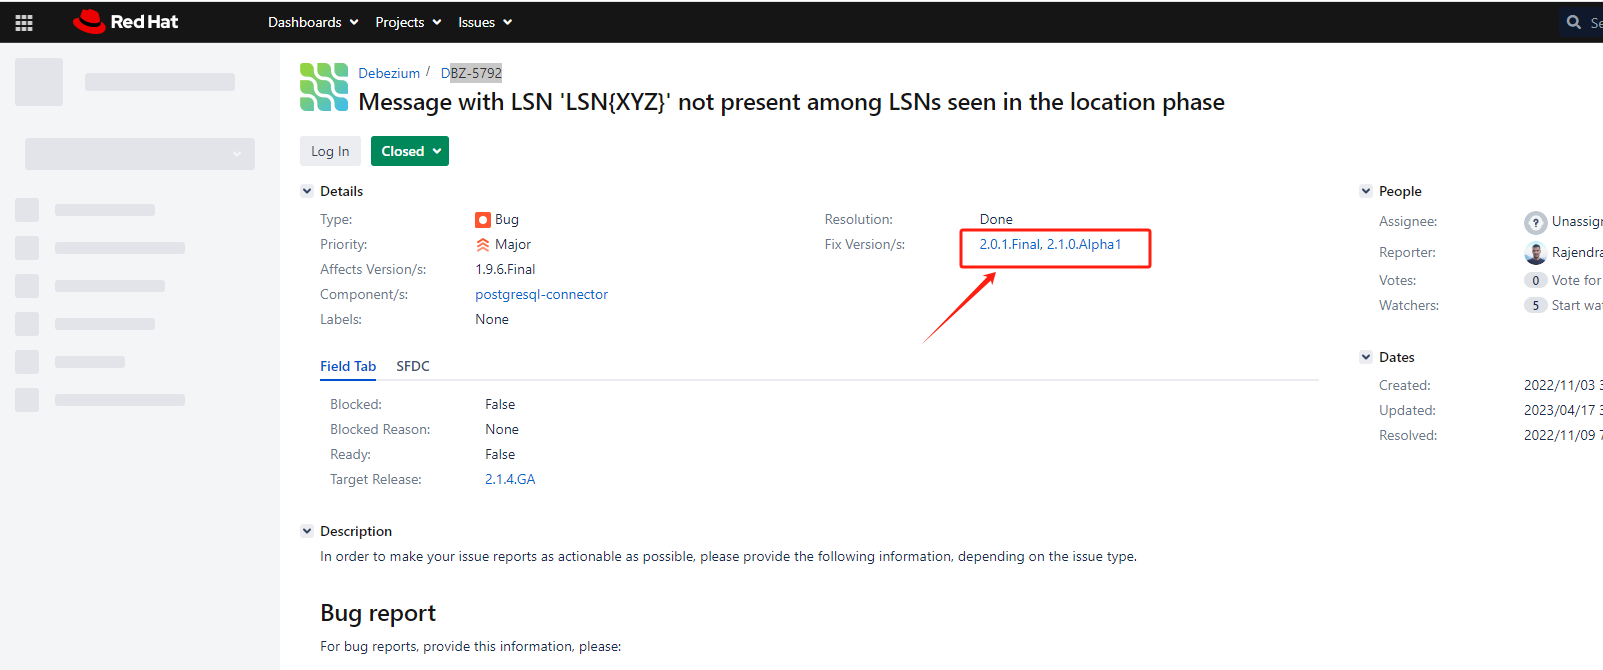Click the Major priority icon
This screenshot has width=1603, height=670.
point(483,245)
